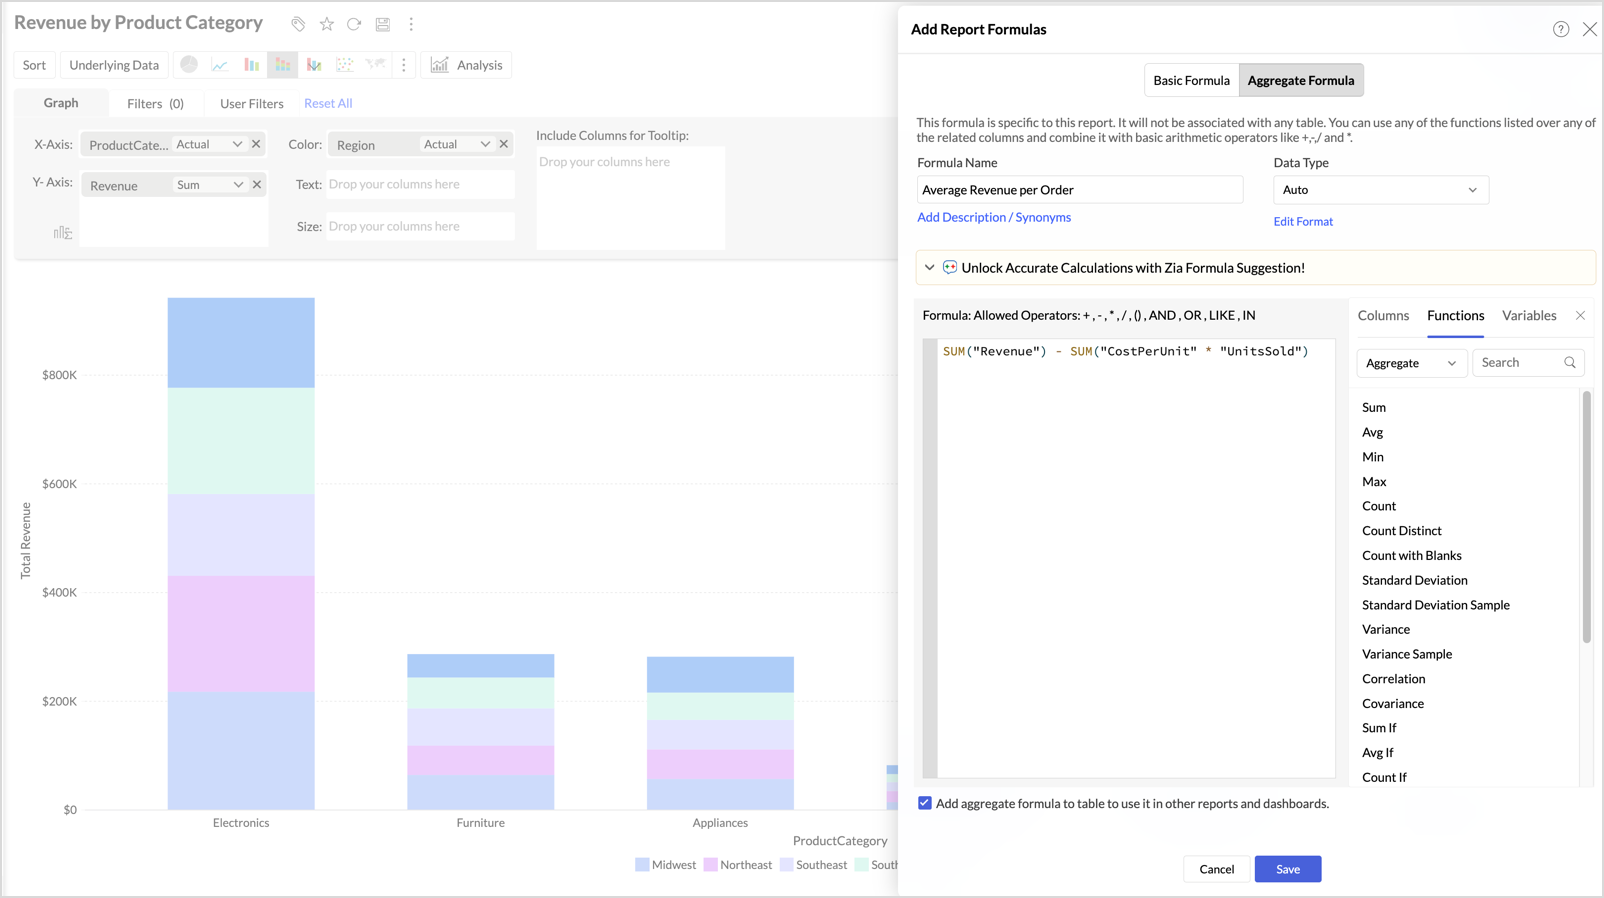Switch to the line chart type
The width and height of the screenshot is (1604, 898).
pos(220,65)
